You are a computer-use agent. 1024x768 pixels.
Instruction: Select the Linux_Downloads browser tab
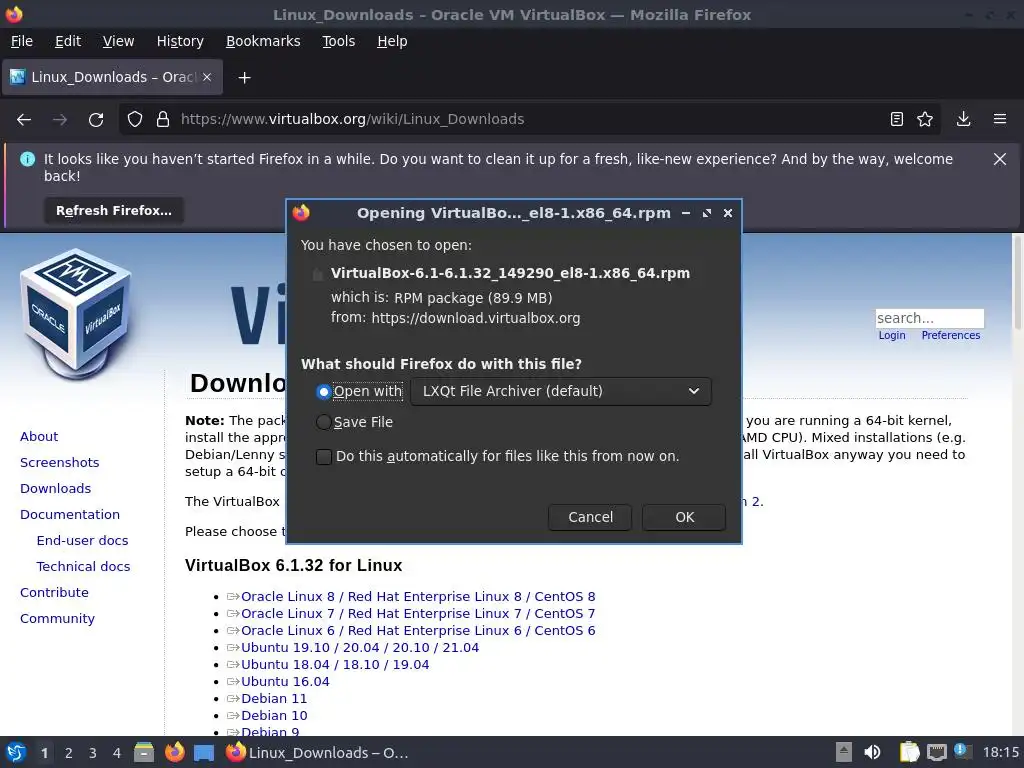(x=112, y=77)
